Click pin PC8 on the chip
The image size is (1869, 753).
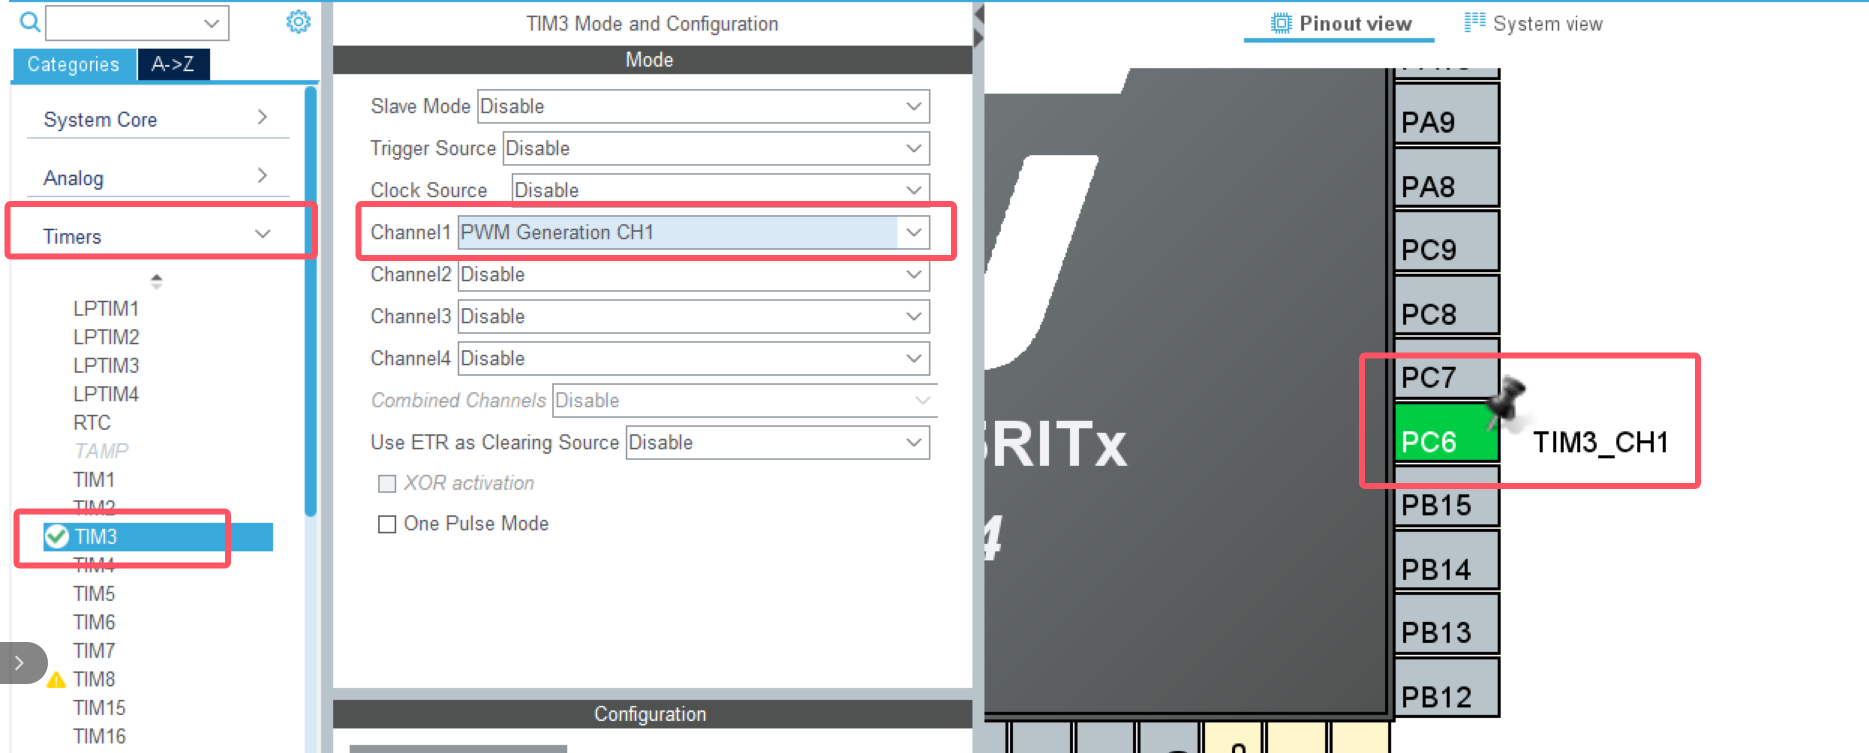[x=1446, y=305]
